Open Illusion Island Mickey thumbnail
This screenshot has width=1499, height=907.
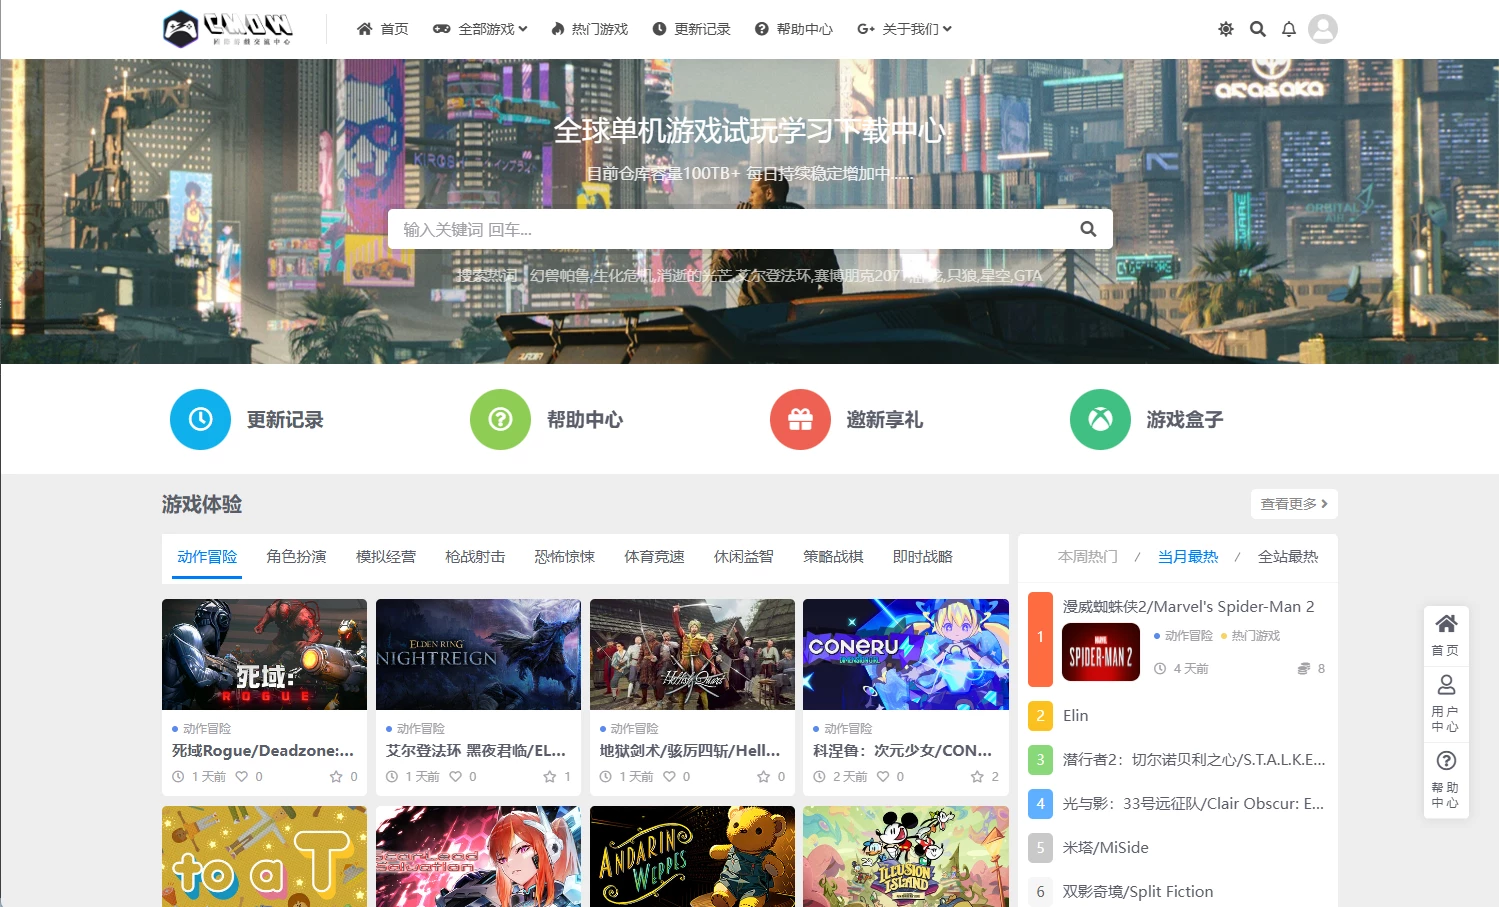[x=906, y=856]
